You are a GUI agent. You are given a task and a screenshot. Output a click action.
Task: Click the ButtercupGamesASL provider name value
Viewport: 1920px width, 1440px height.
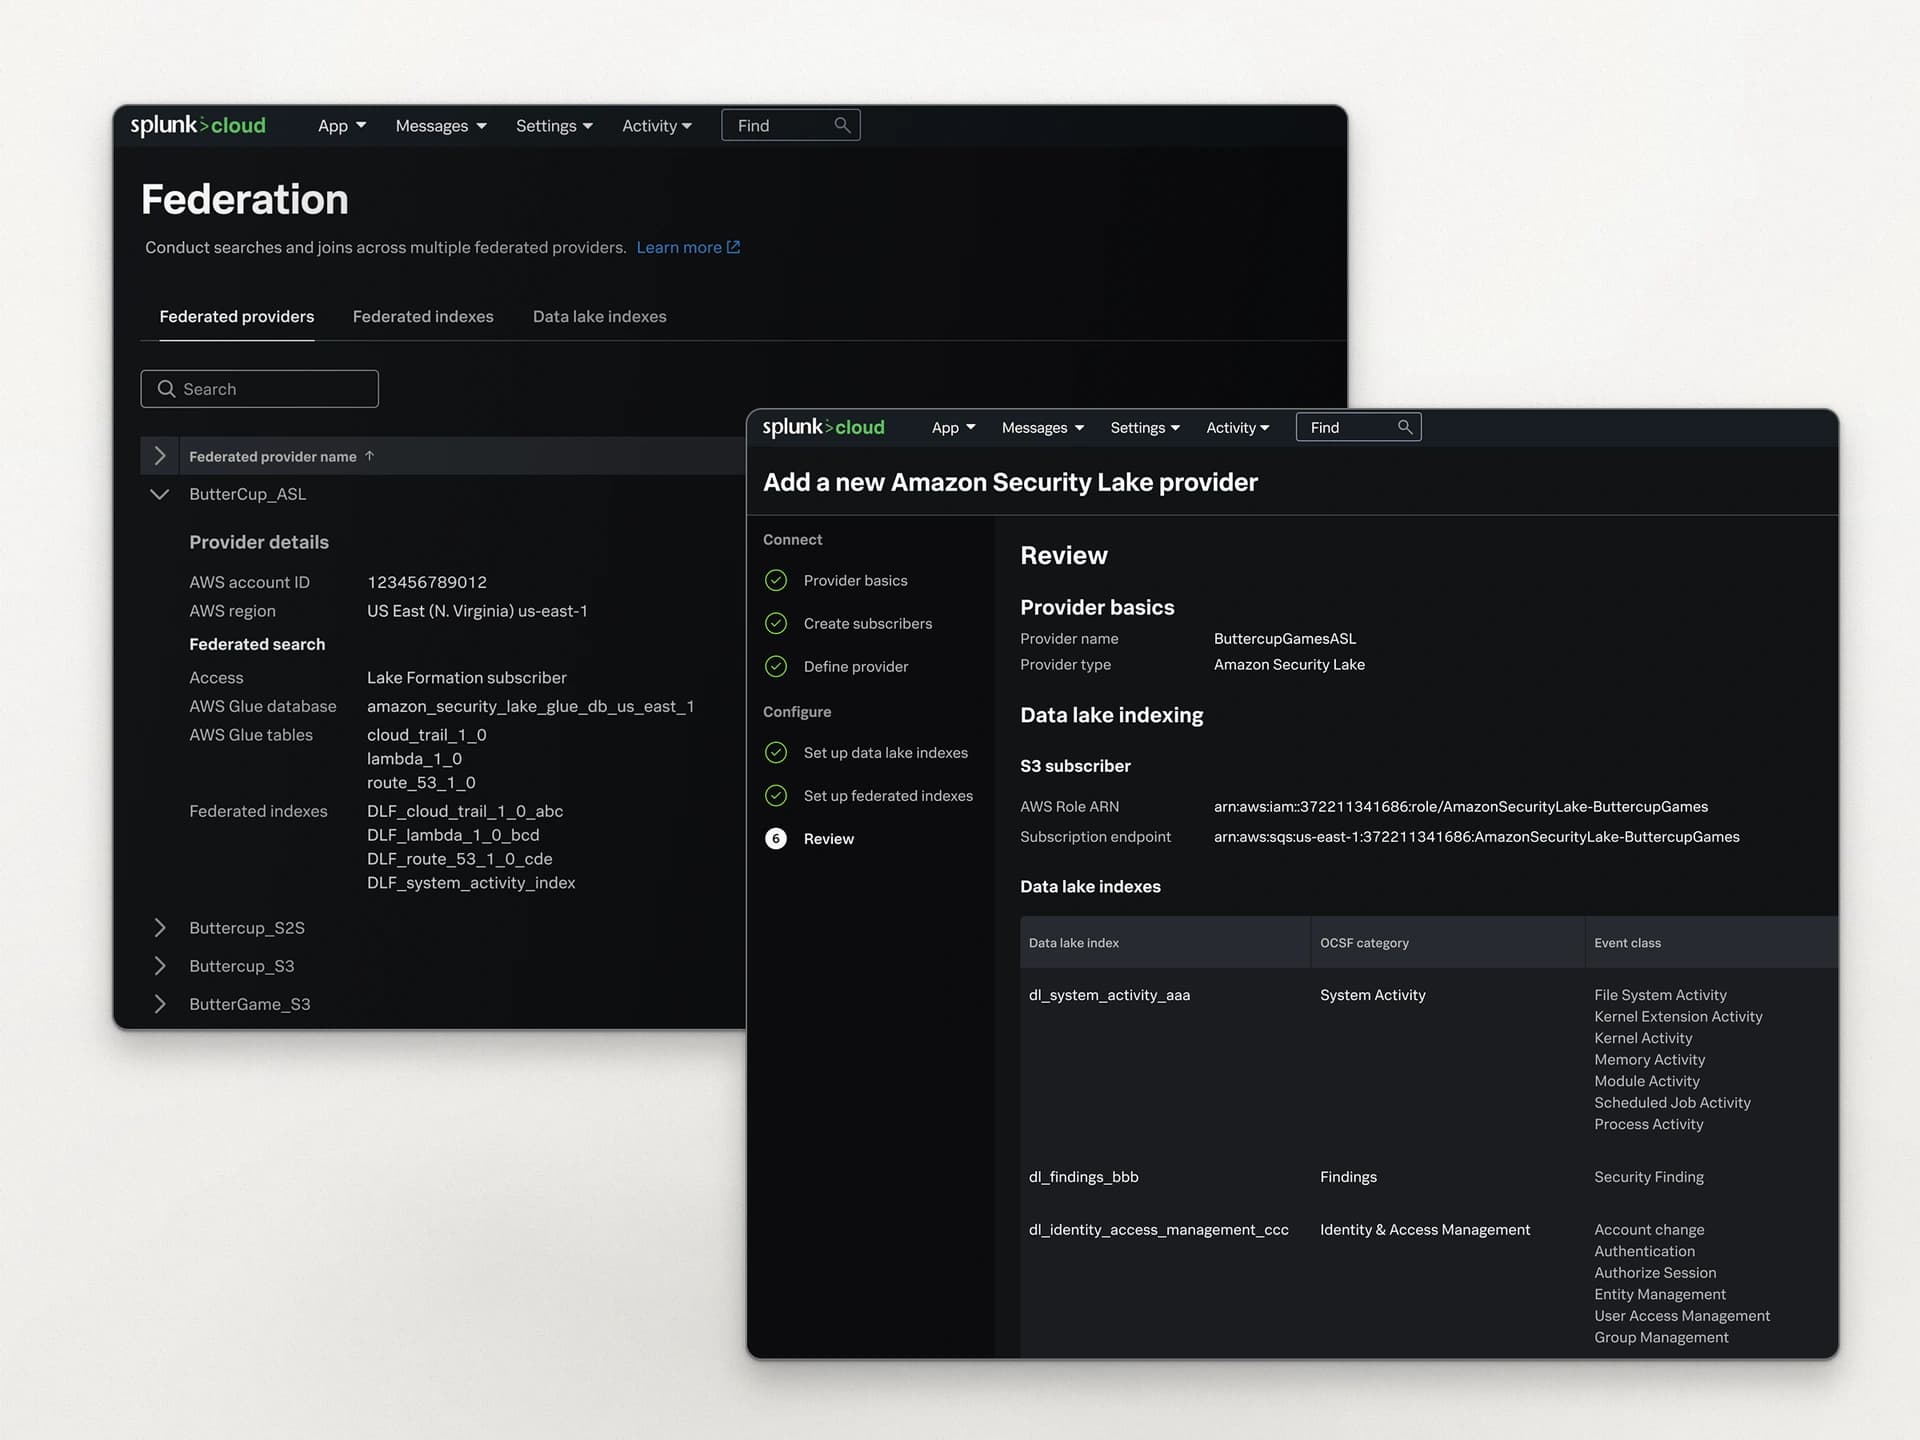(1284, 638)
